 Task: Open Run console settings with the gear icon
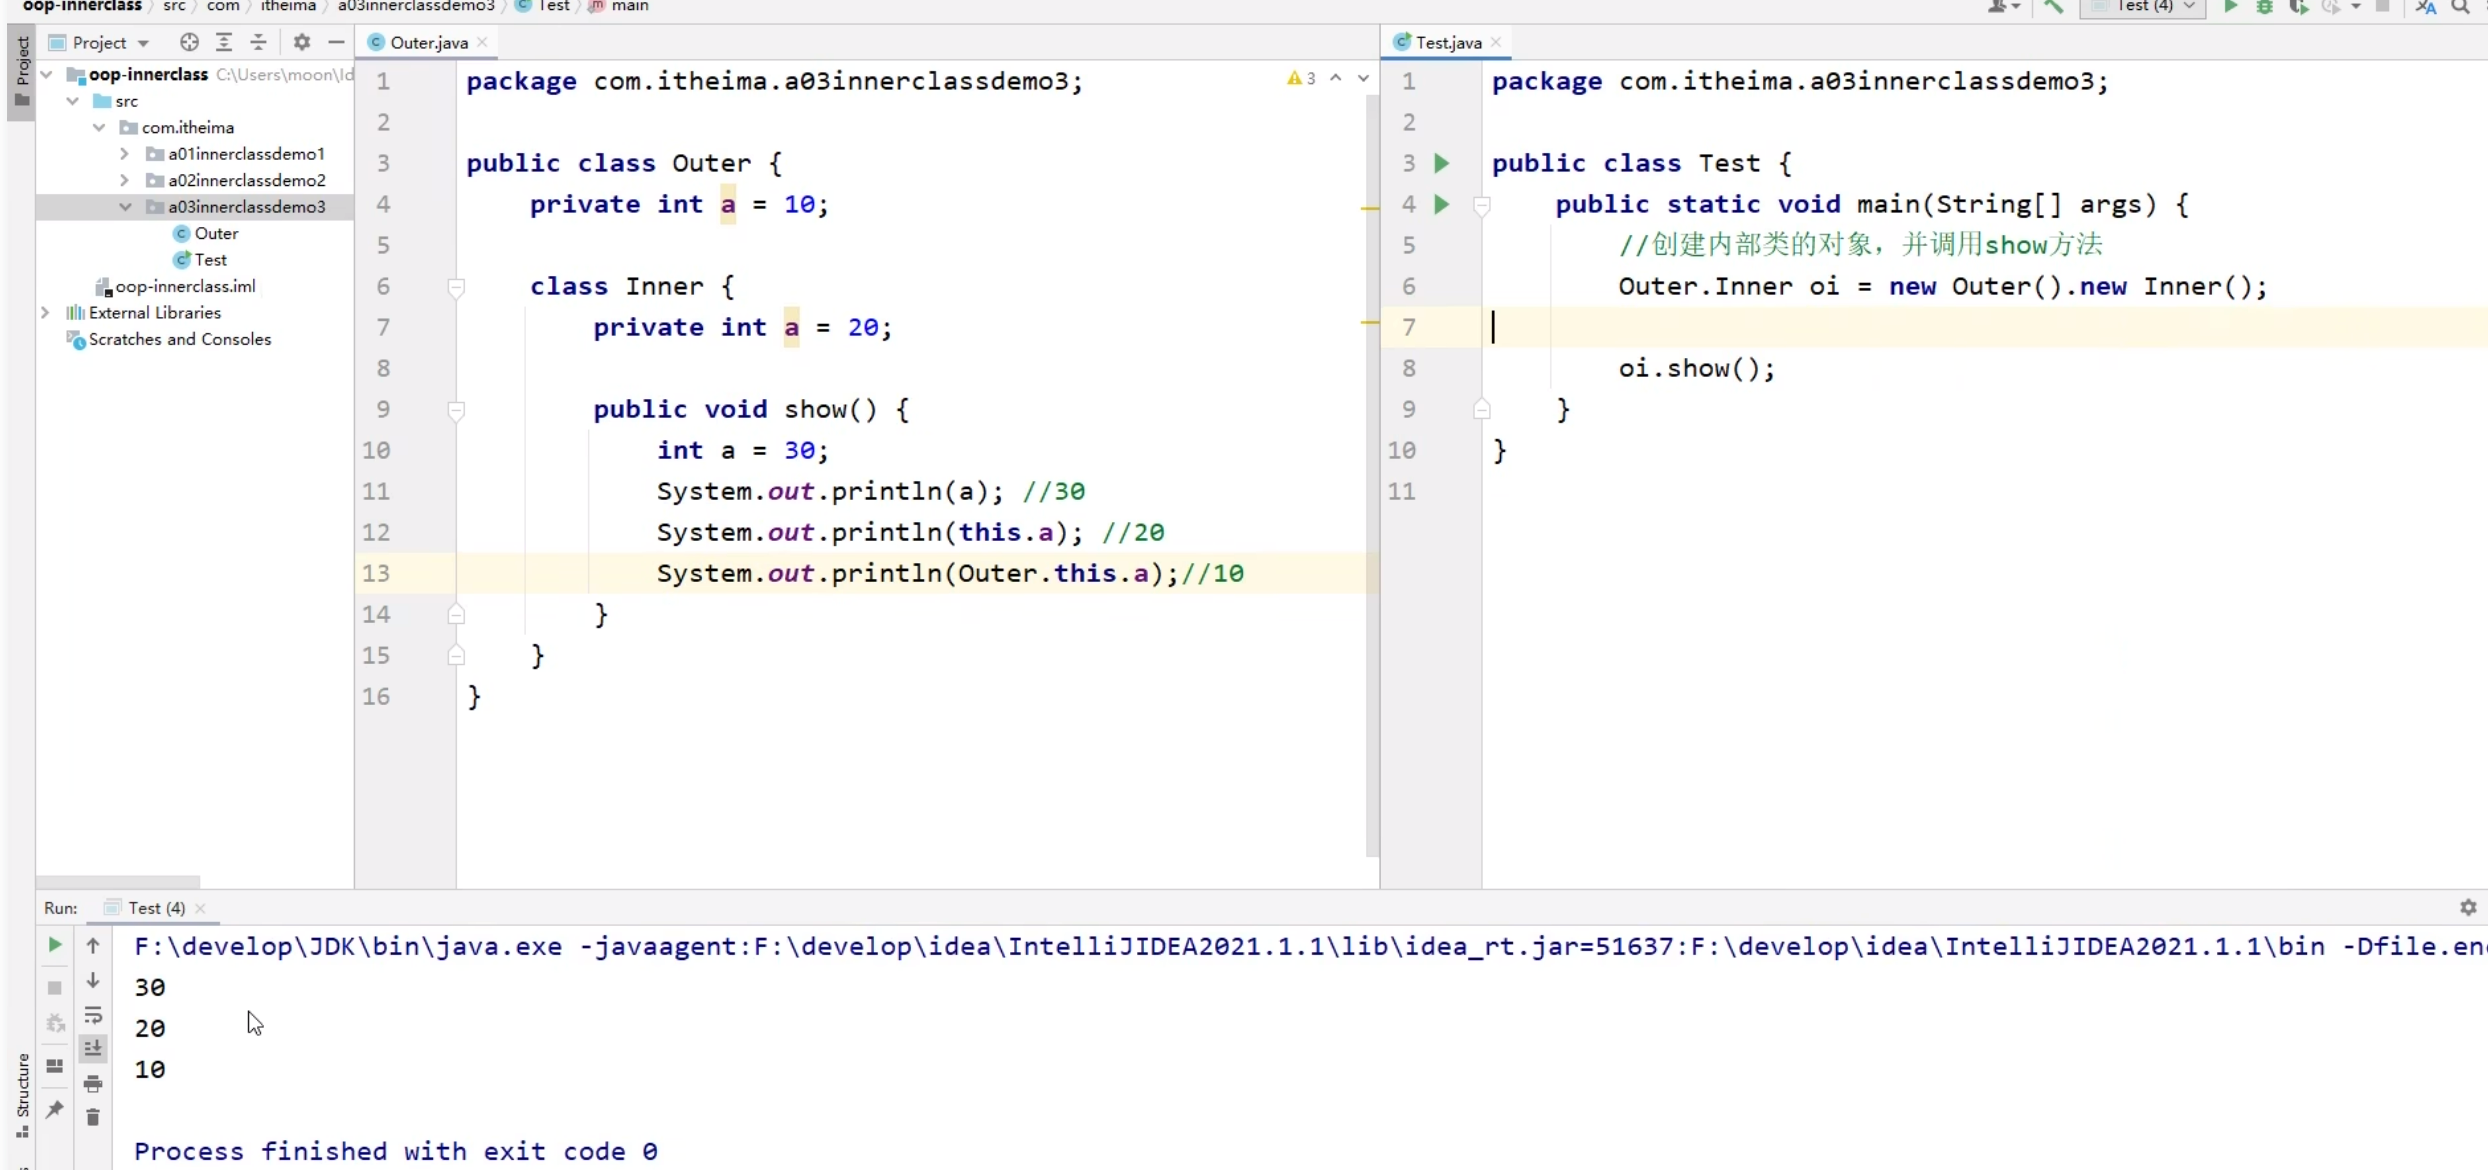tap(2468, 908)
